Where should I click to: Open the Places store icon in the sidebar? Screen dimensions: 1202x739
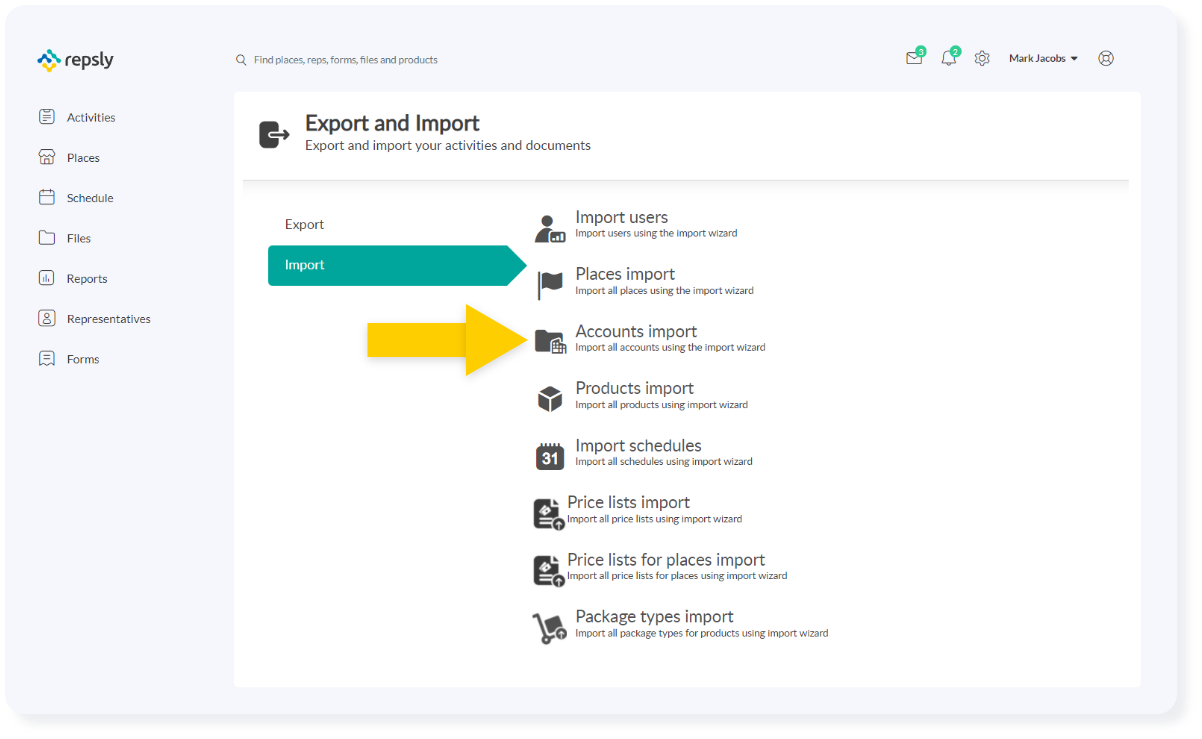[47, 157]
